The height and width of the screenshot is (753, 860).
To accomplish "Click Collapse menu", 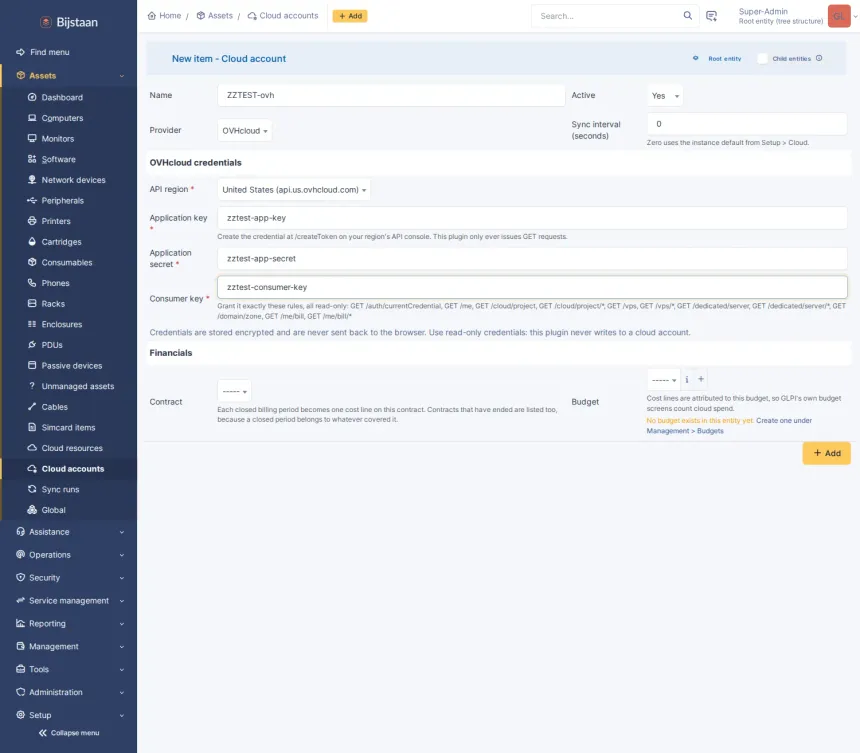I will click(69, 733).
